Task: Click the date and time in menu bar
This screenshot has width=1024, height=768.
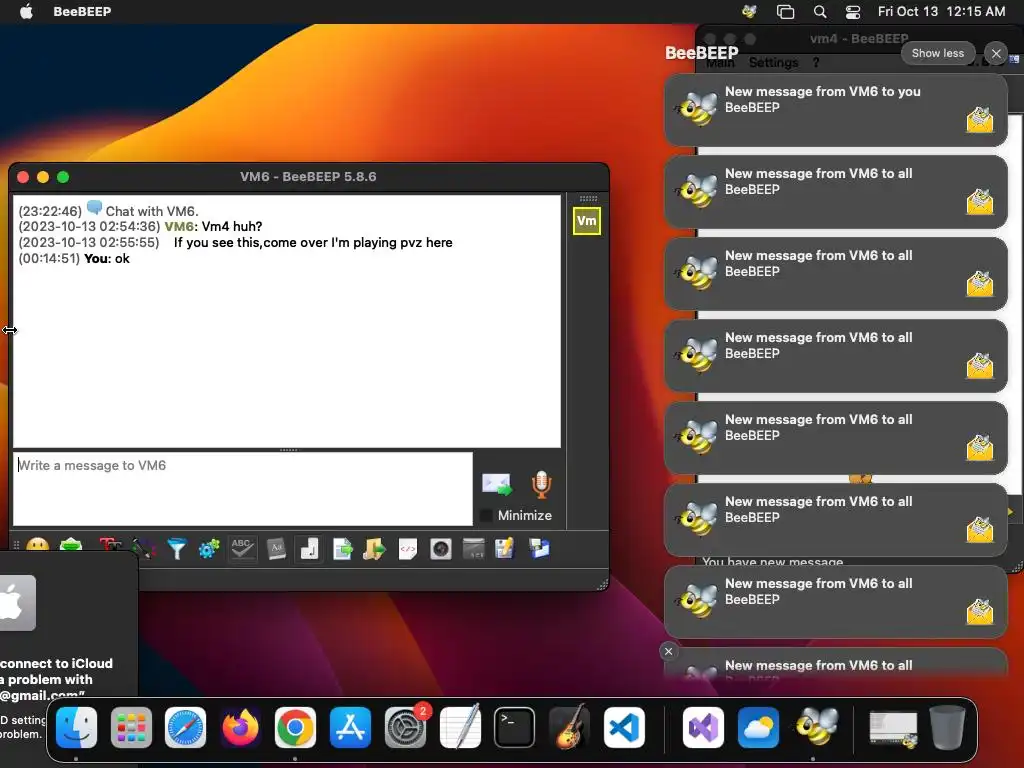Action: [941, 11]
